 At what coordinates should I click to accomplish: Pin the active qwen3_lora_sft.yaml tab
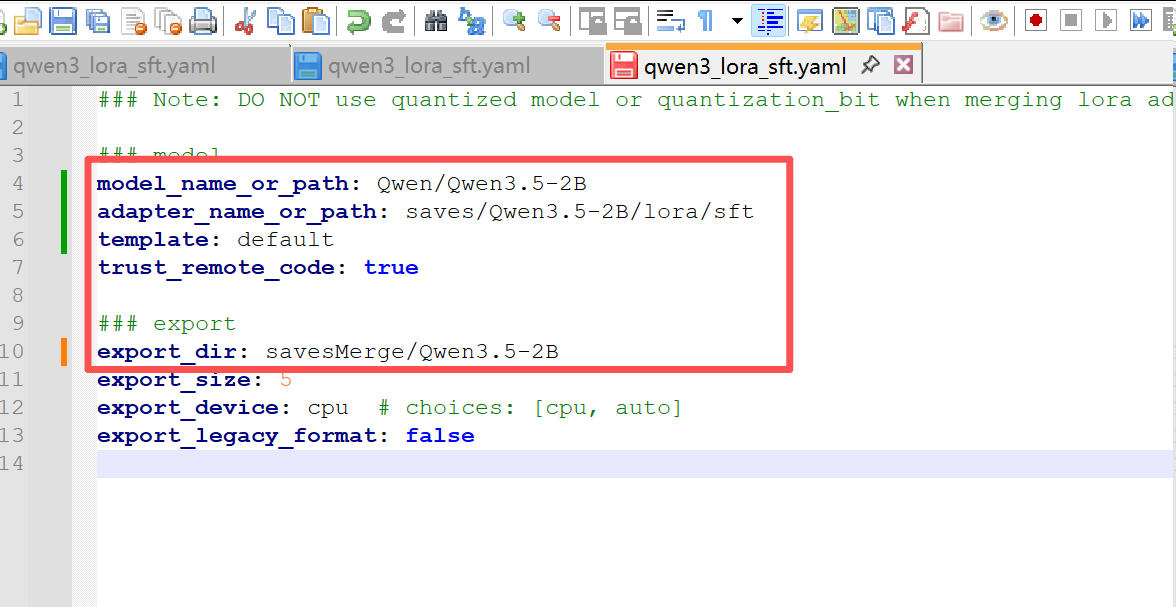(x=870, y=66)
